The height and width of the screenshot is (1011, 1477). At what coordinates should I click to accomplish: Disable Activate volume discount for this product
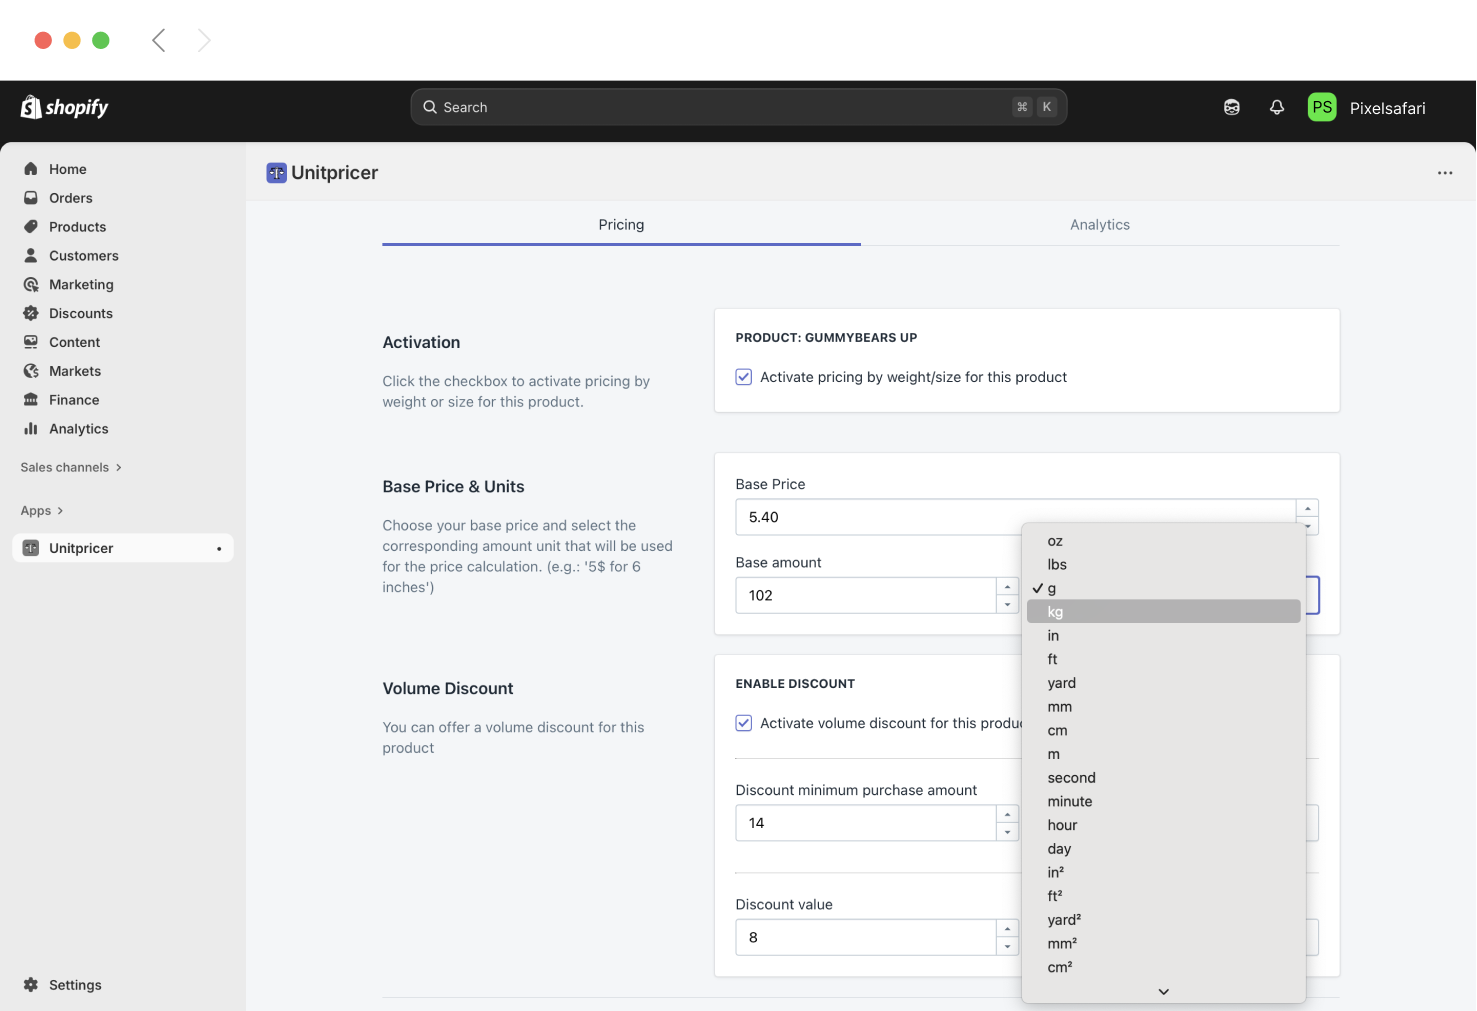click(x=743, y=722)
